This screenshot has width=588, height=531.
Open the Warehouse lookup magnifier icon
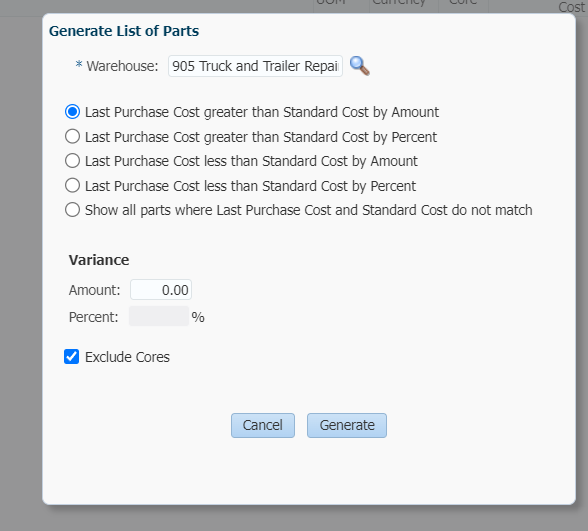[x=360, y=66]
